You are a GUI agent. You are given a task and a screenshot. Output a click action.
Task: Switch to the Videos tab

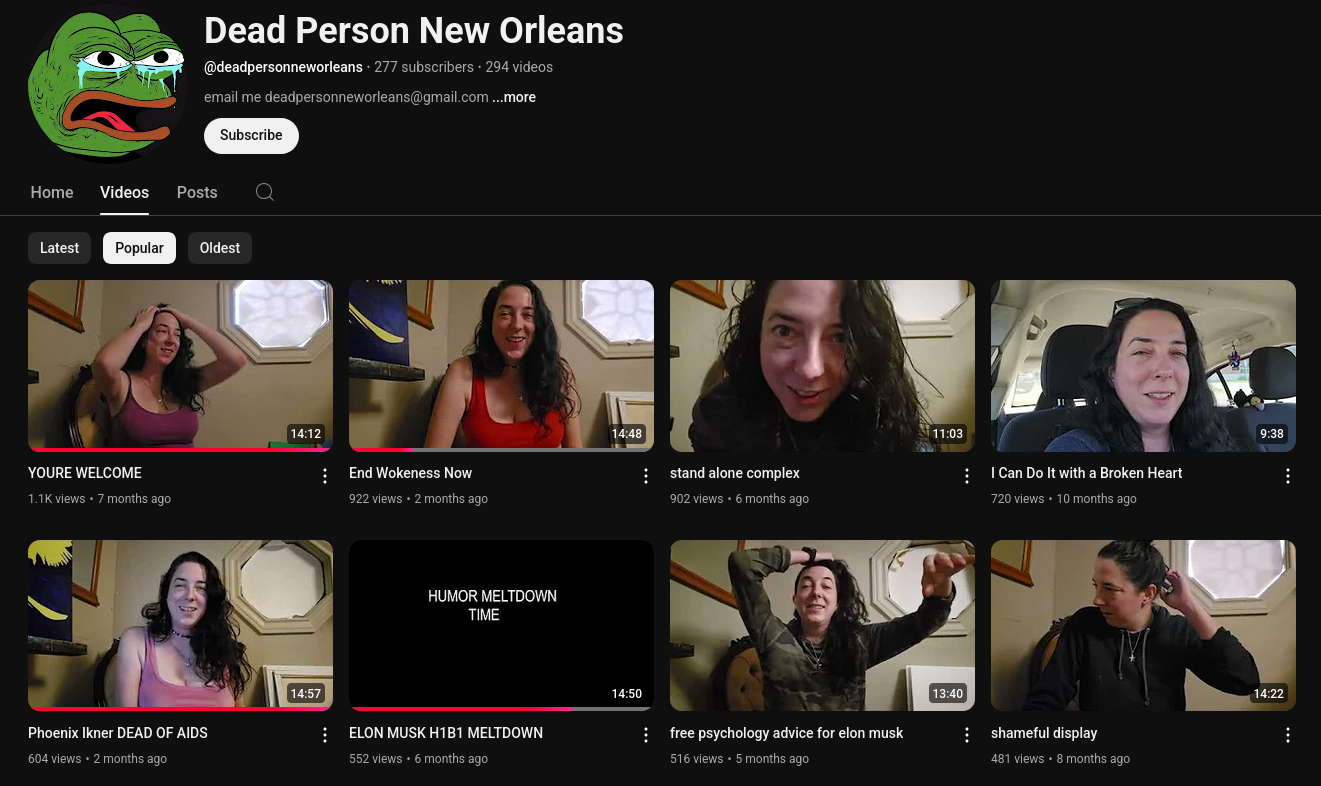[x=124, y=192]
